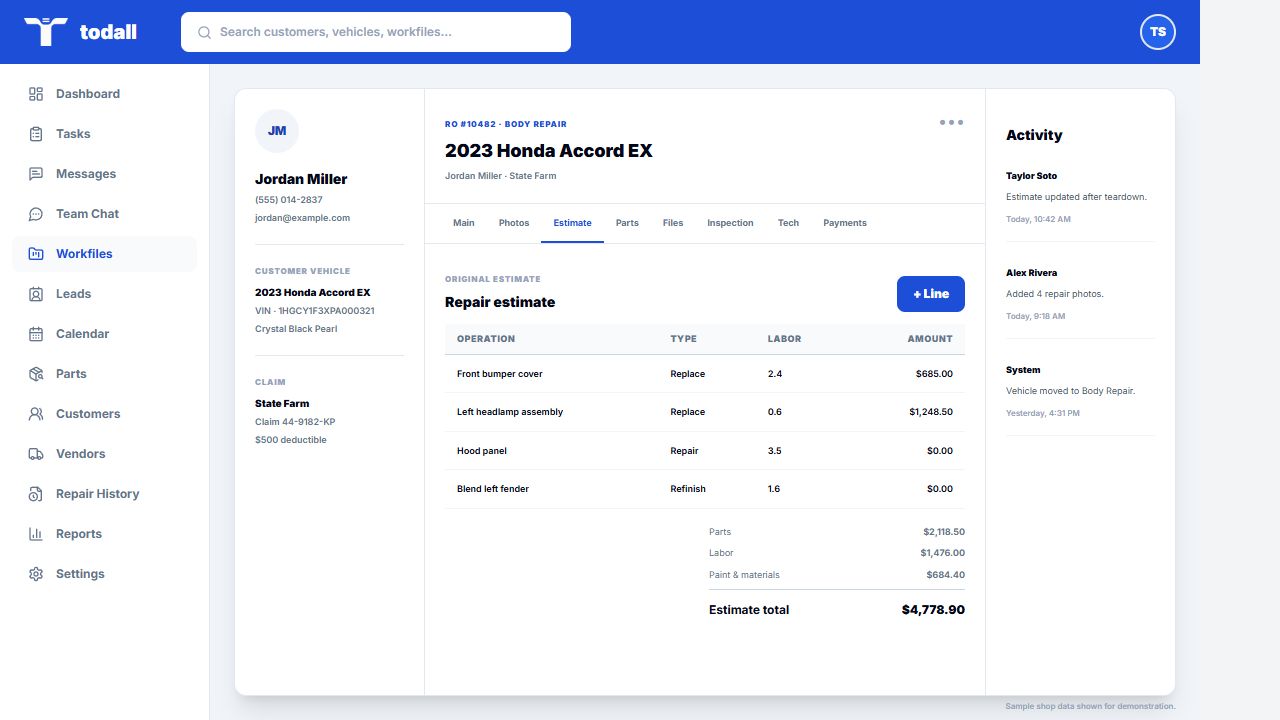Click the Parts subtotal $2,118.50 value

(944, 532)
